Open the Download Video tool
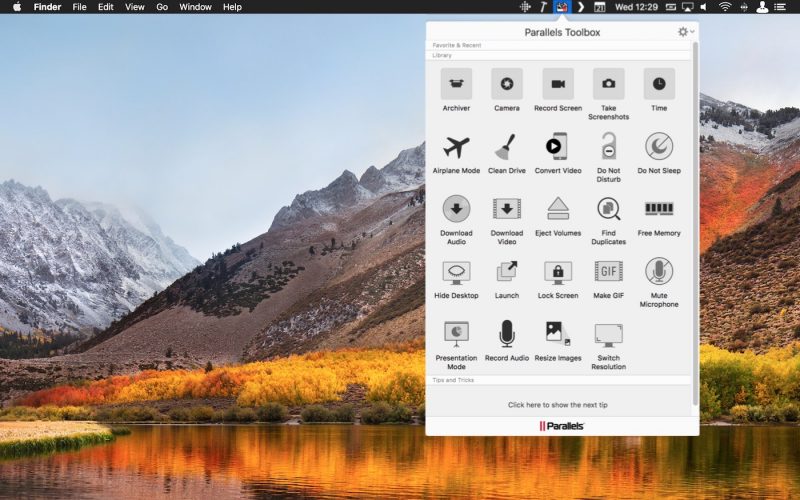800x500 pixels. point(507,219)
